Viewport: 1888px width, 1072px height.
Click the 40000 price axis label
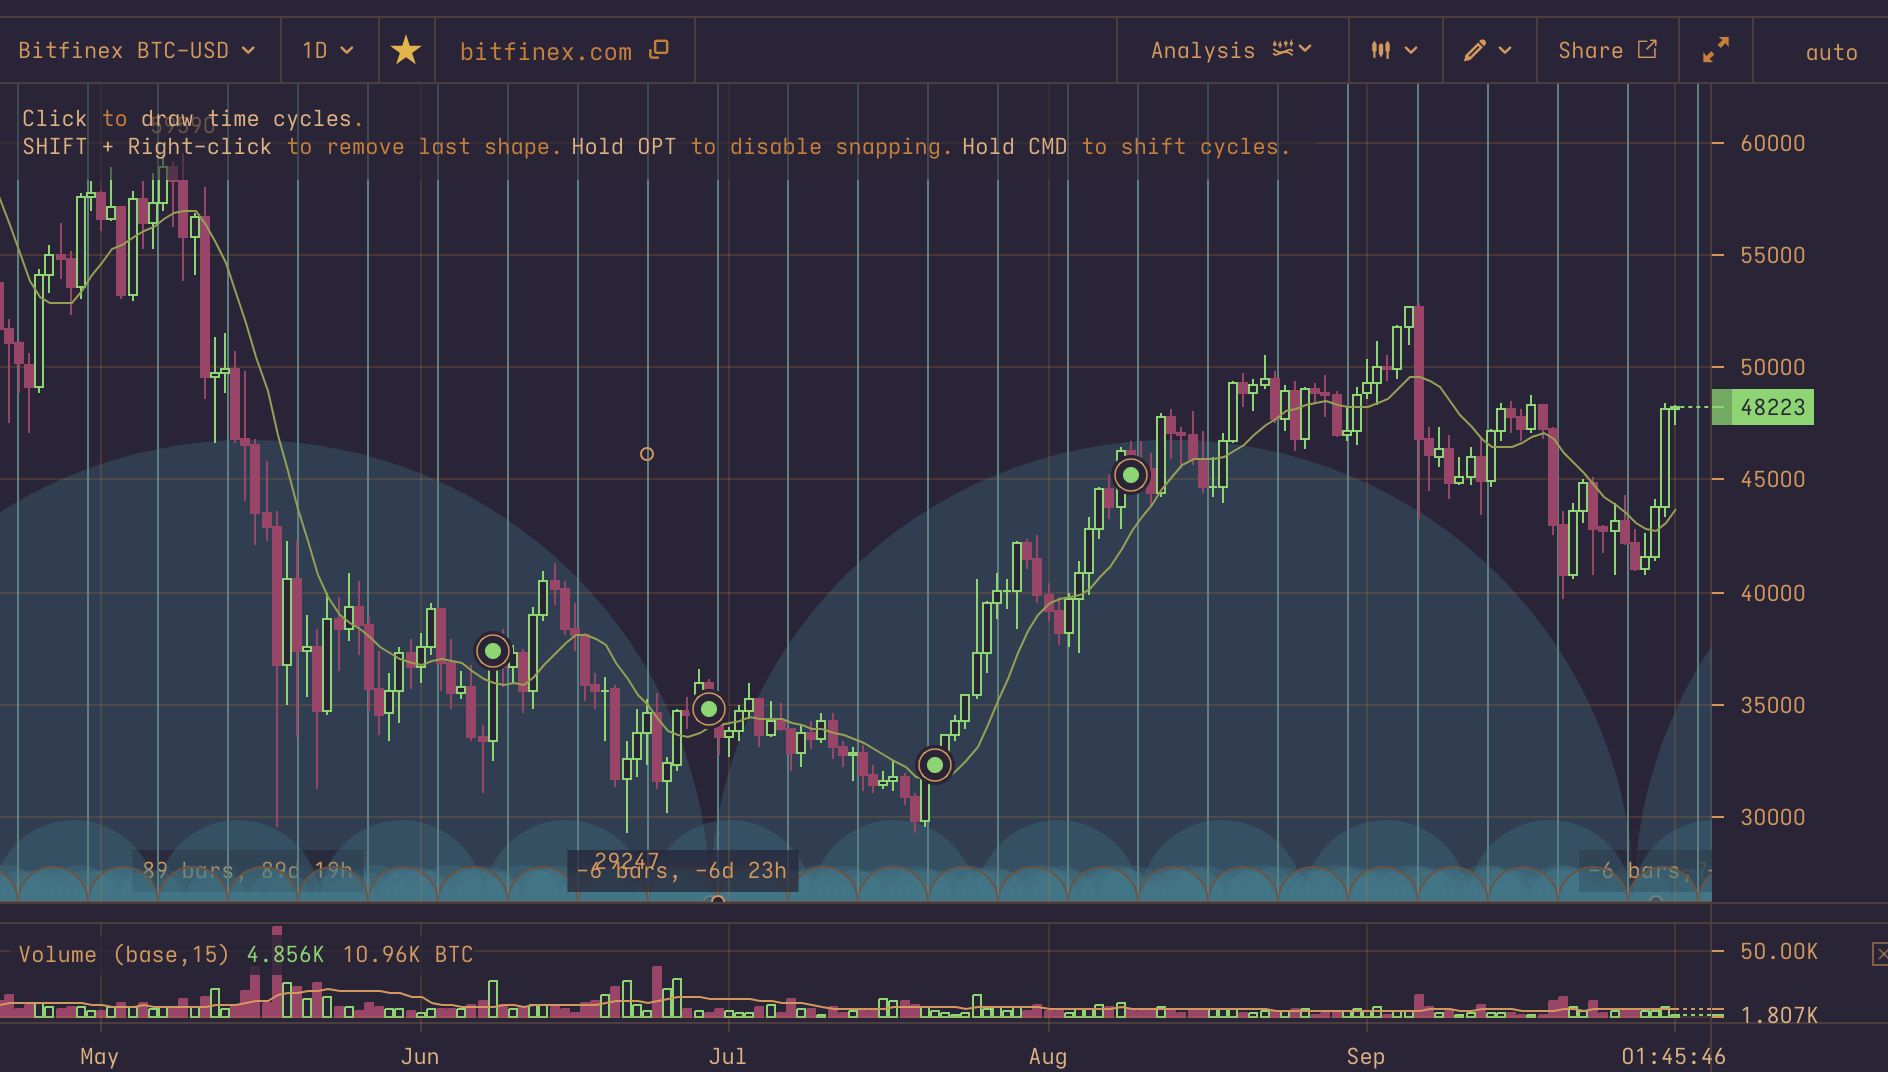1772,593
